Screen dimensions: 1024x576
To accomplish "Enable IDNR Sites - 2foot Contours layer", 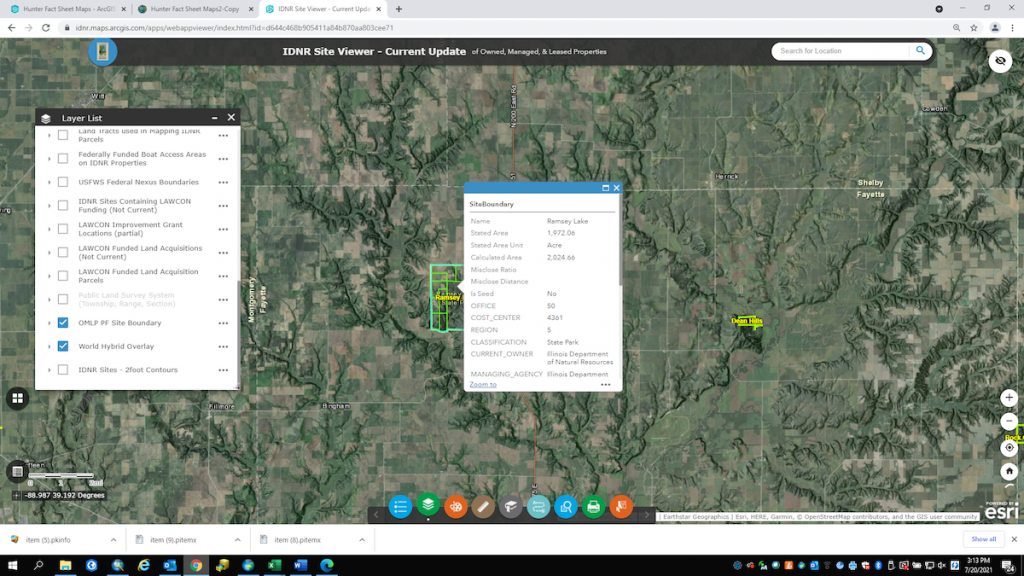I will [x=63, y=370].
